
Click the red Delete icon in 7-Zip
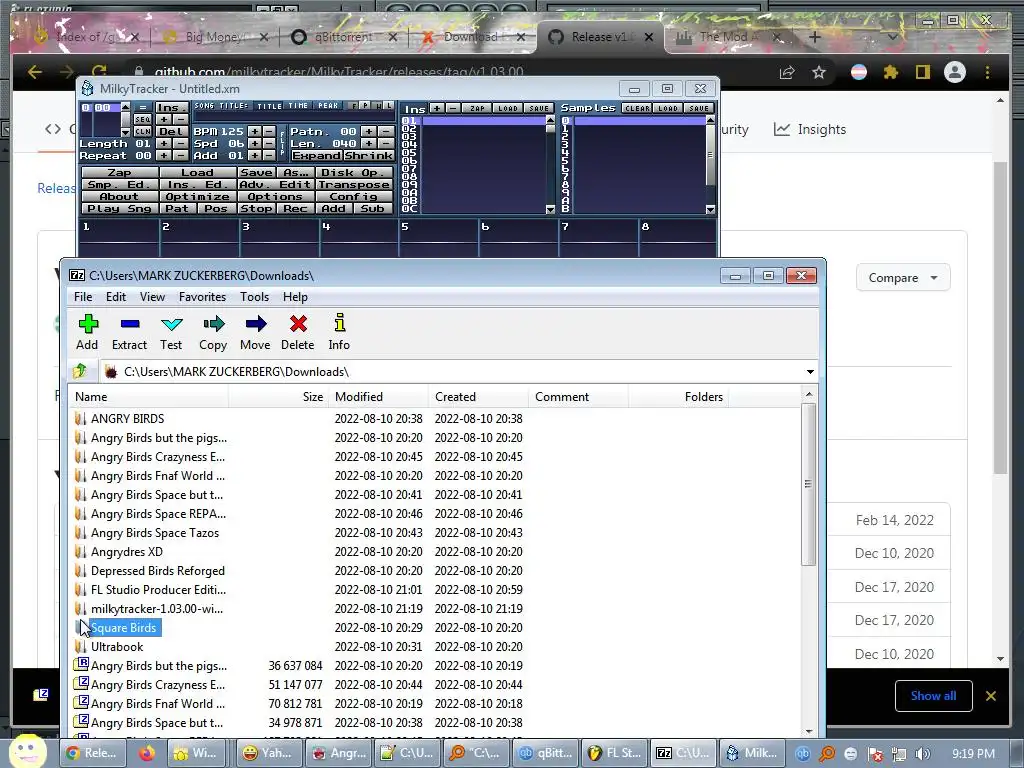pos(298,332)
